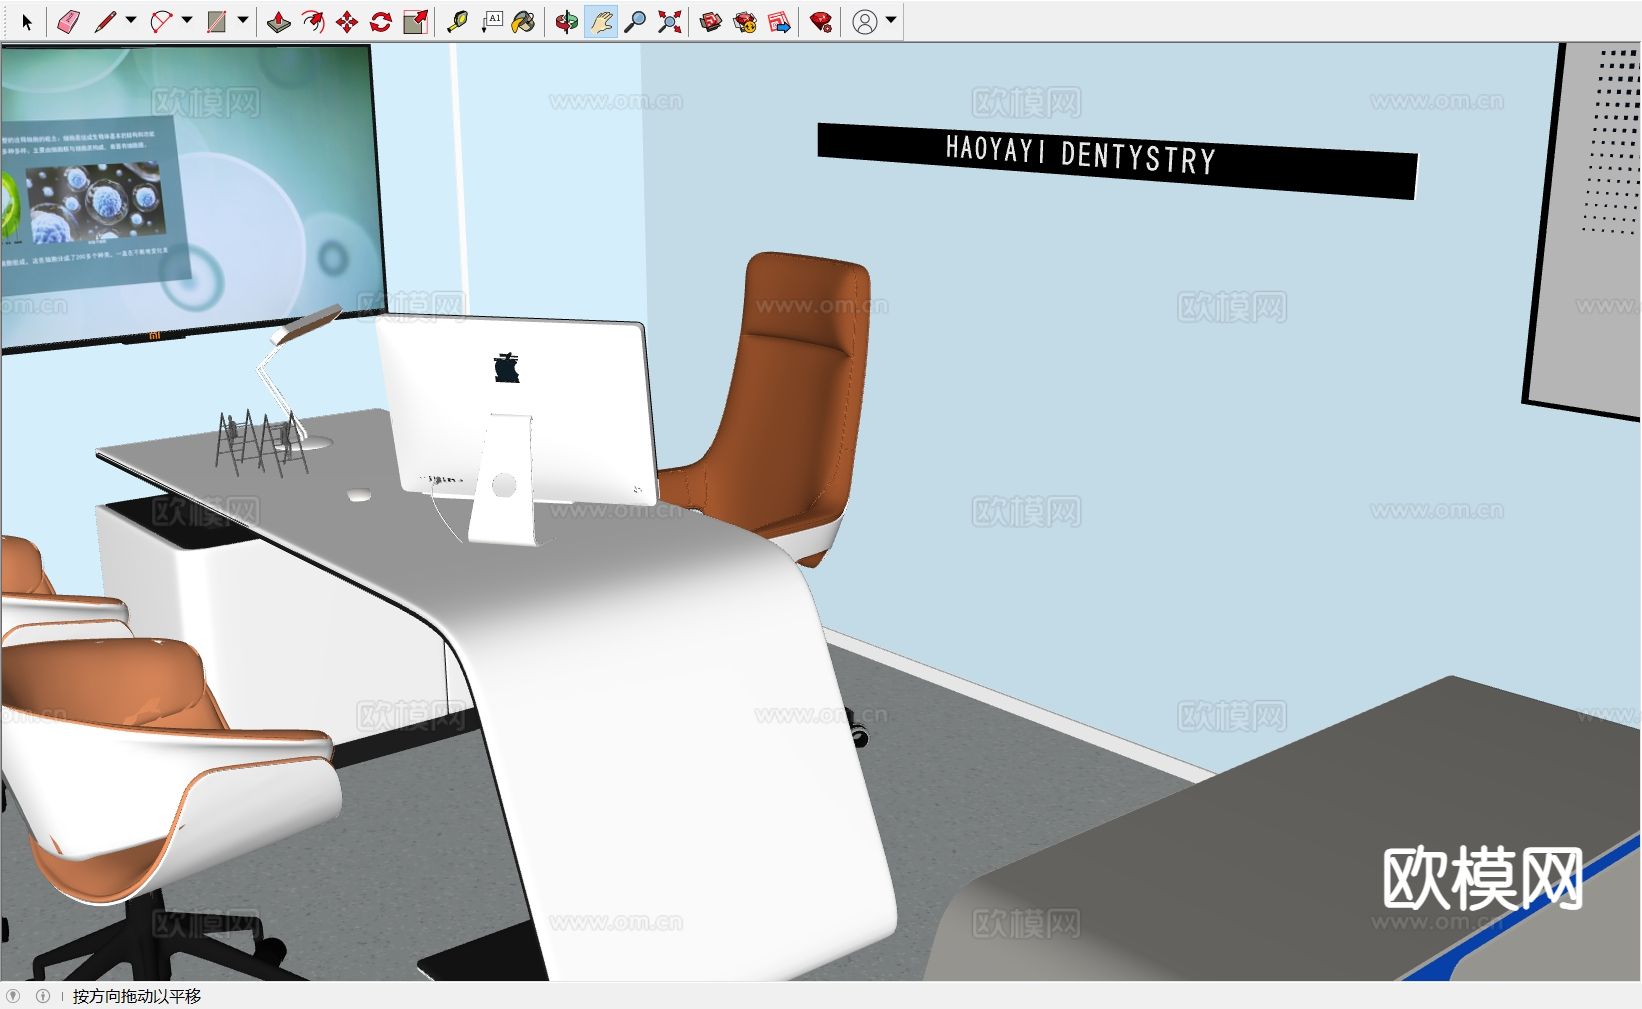This screenshot has height=1009, width=1642.
Task: Open the Extension Manager ruby icon
Action: (821, 21)
